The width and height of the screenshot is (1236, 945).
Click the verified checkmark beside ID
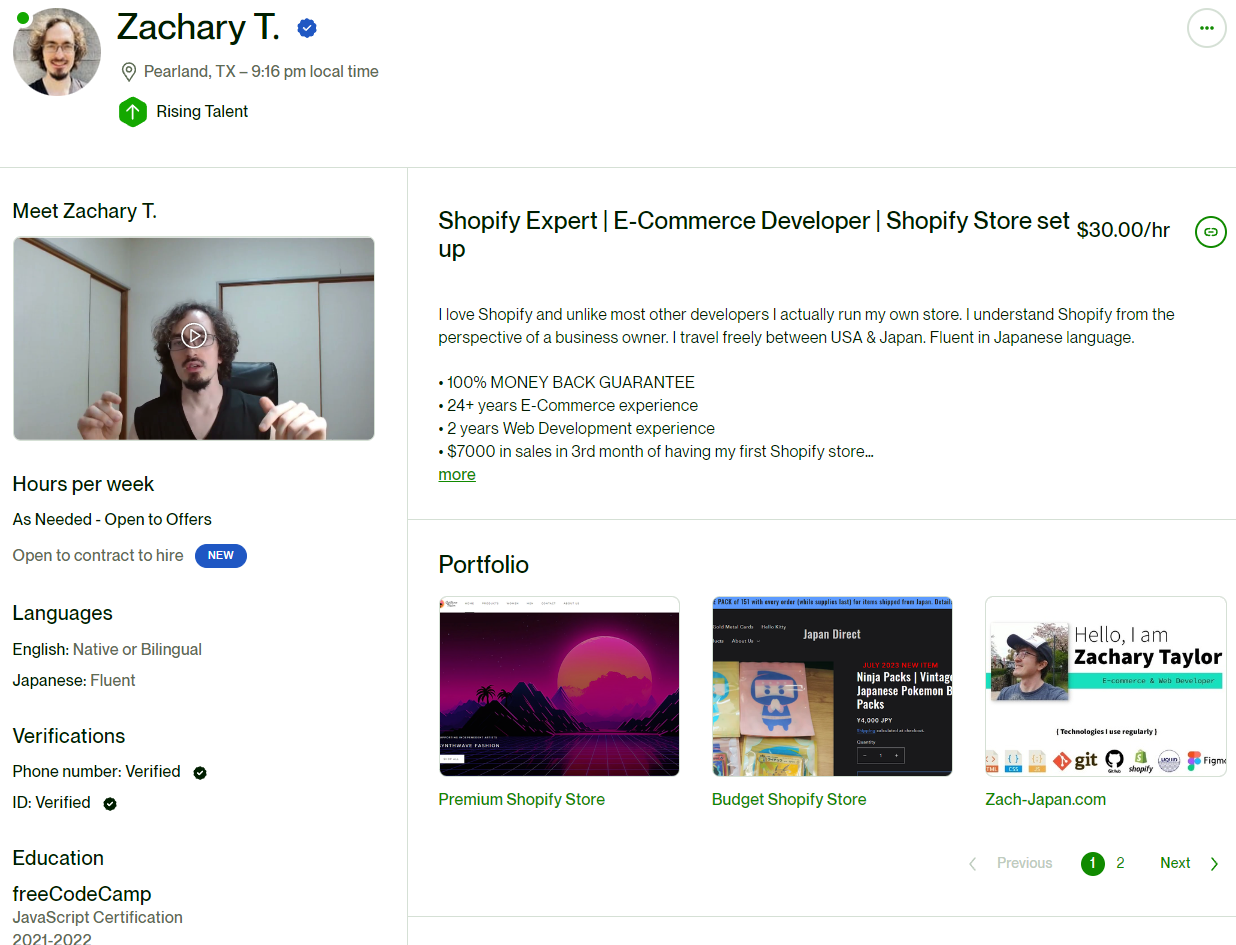(109, 803)
